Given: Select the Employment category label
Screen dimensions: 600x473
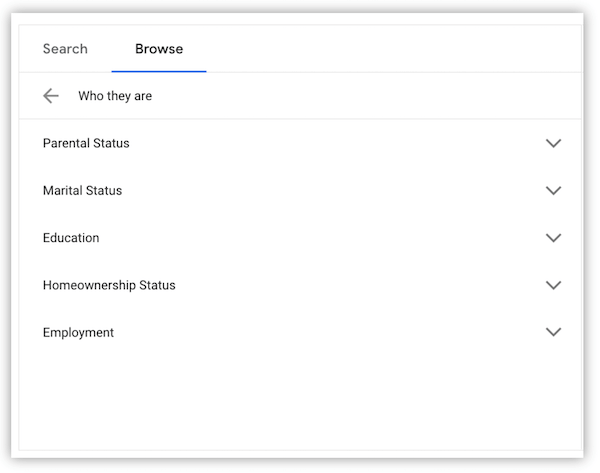Looking at the screenshot, I should 78,332.
